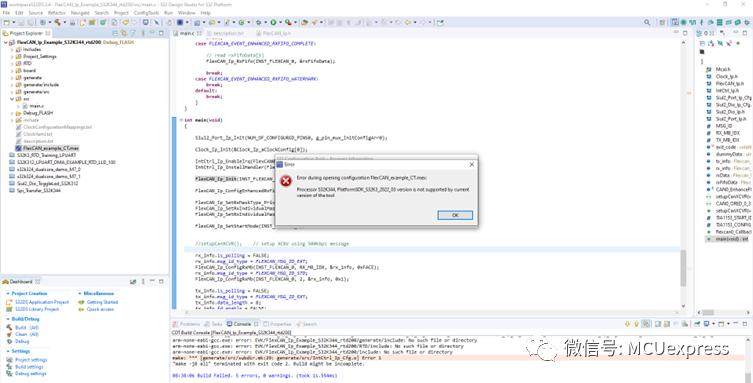Screen dimensions: 753x383
Task: Click Getting Started link in Dashboard
Action: (x=102, y=302)
